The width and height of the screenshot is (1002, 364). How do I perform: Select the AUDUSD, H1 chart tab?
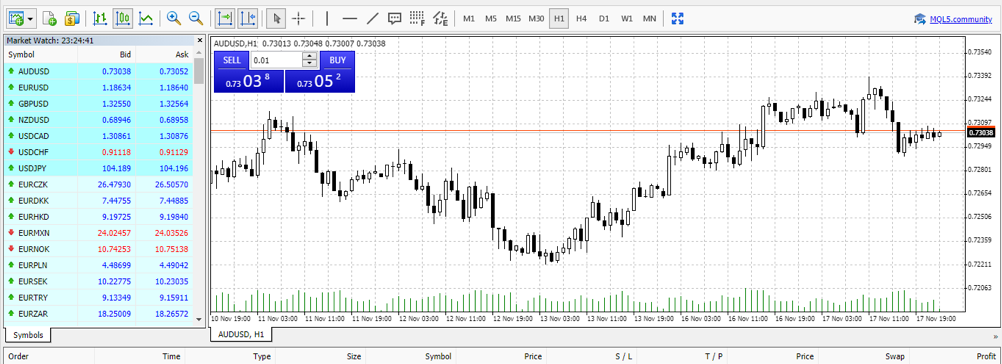coord(242,334)
